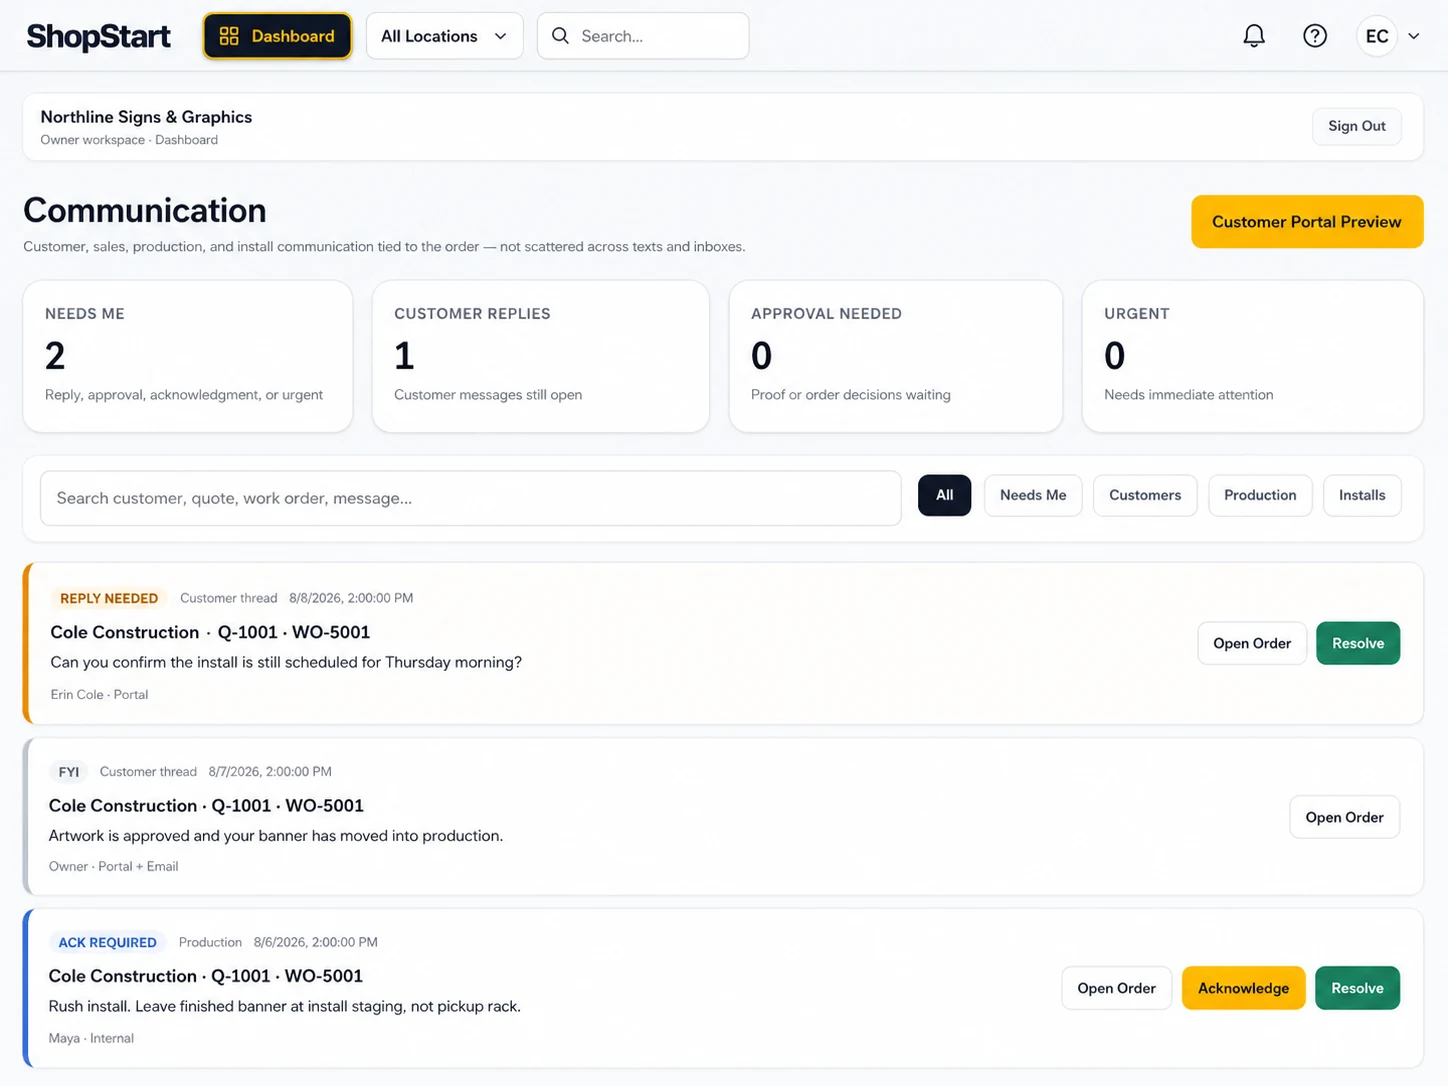Click the REPLY NEEDED badge
This screenshot has width=1448, height=1086.
tap(109, 598)
